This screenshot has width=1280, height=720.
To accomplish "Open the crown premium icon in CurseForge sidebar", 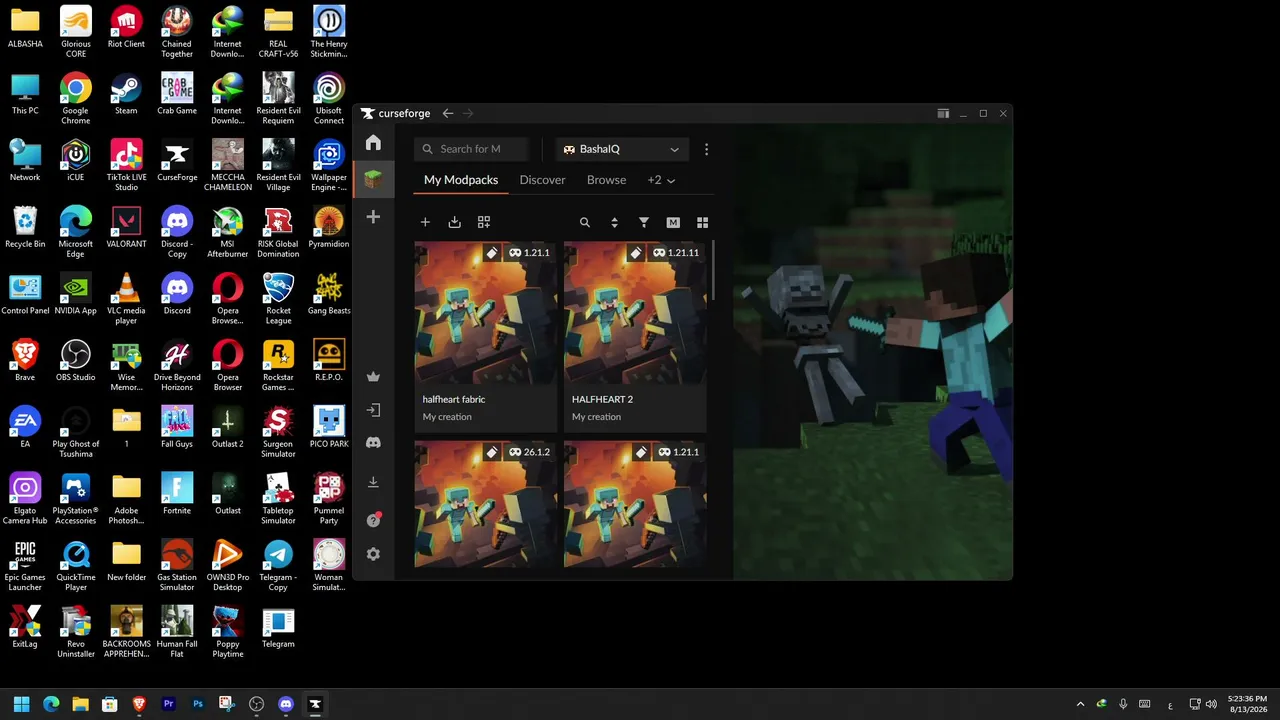I will (x=373, y=377).
